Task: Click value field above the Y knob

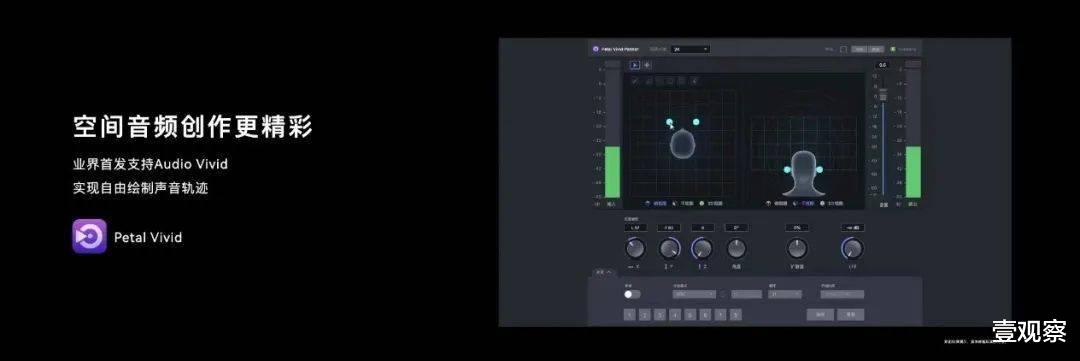Action: (669, 227)
